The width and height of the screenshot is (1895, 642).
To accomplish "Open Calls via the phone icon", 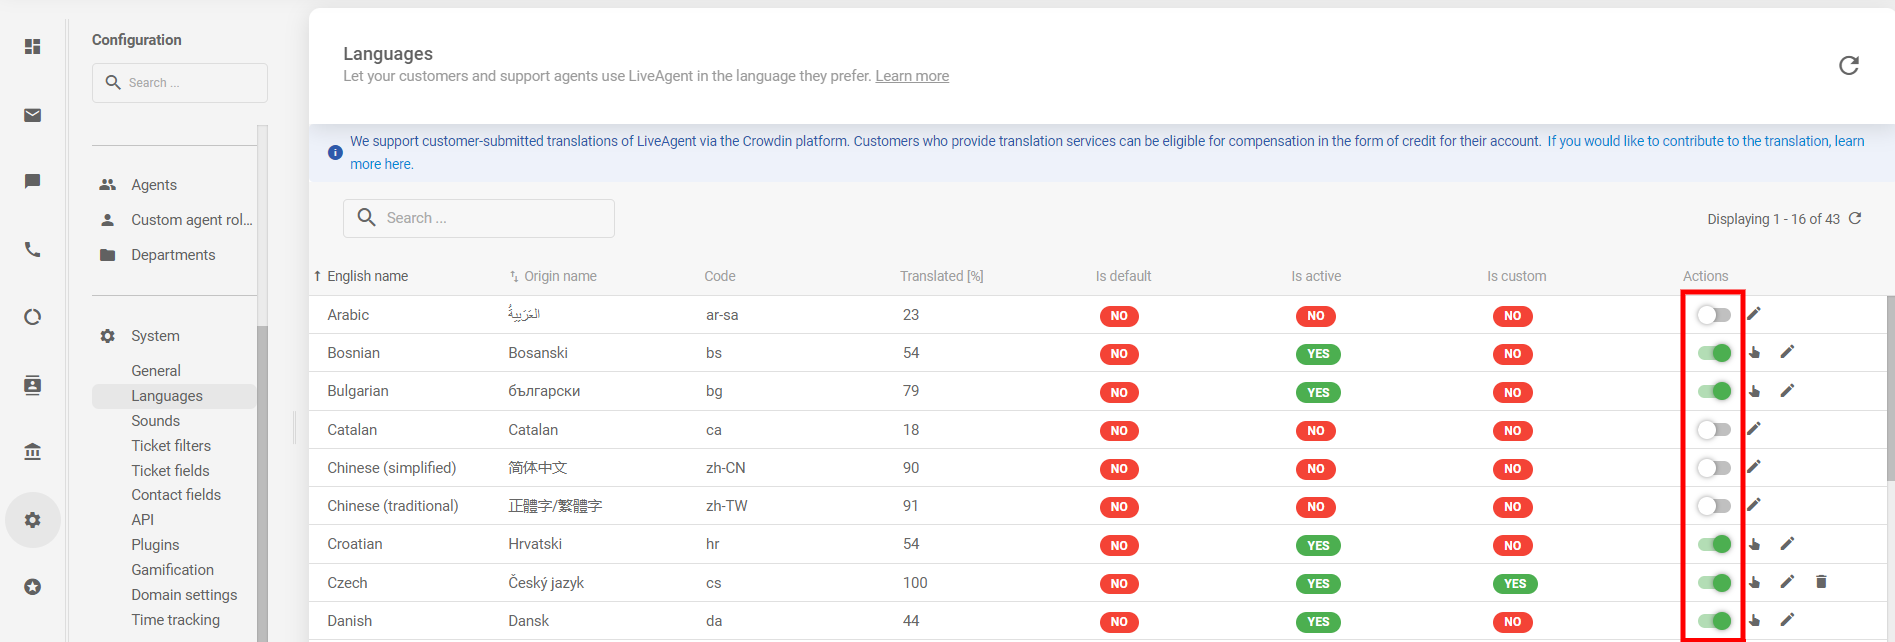I will tap(33, 250).
